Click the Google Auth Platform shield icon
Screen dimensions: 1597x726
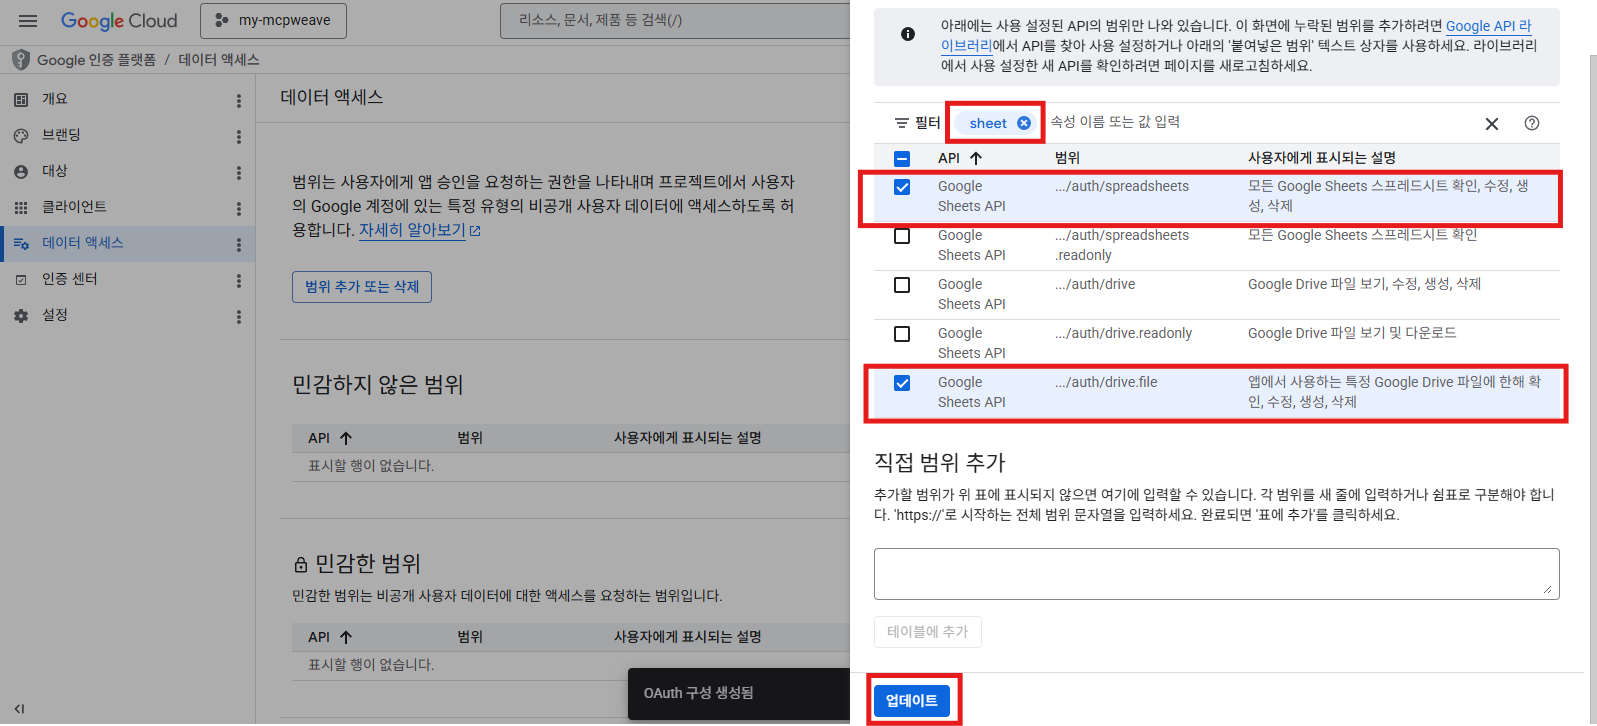20,60
